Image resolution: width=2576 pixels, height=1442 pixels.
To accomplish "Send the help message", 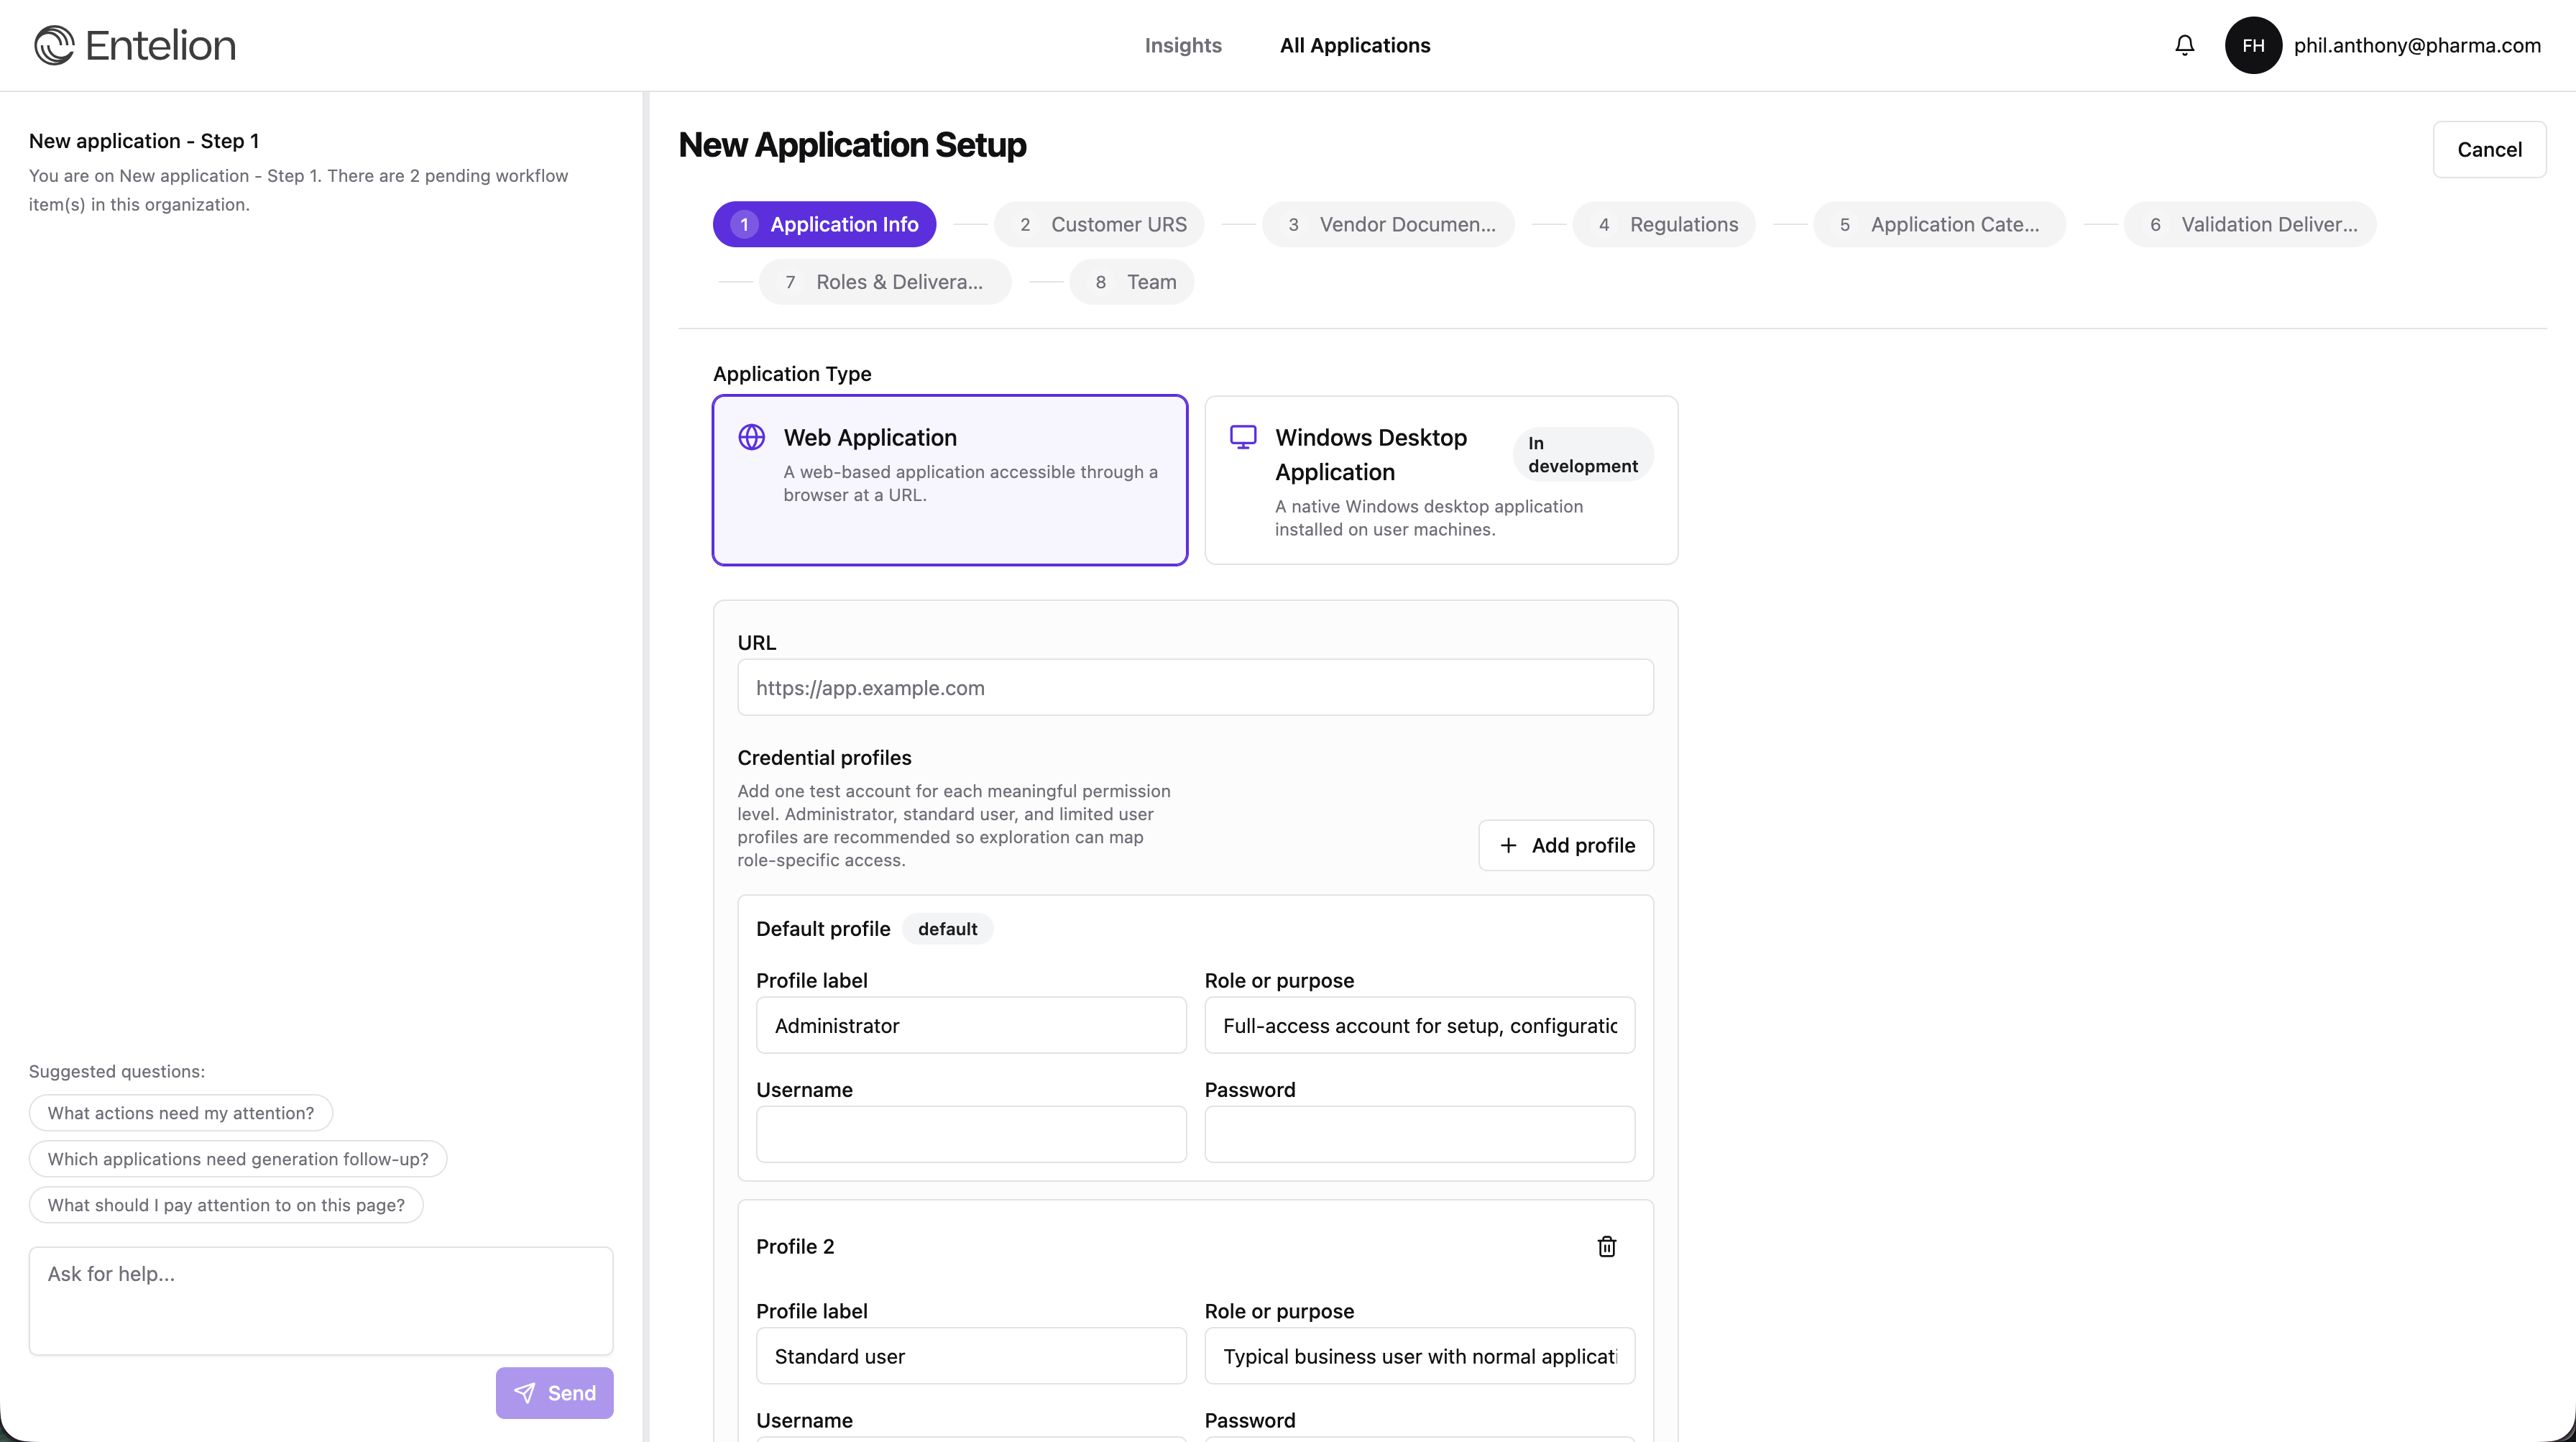I will coord(554,1393).
